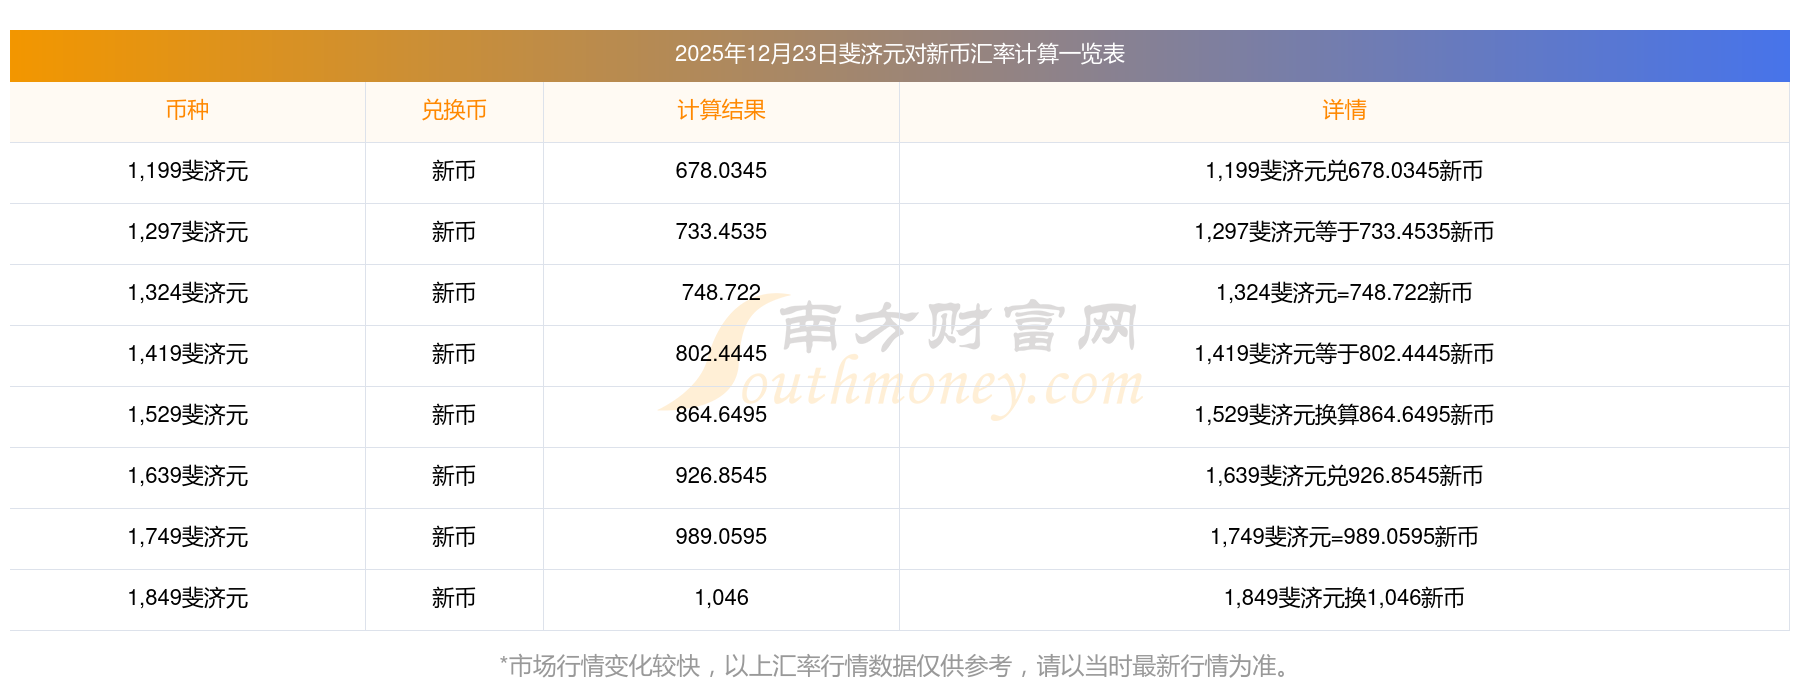Viewport: 1800px width, 697px height.
Task: Click the table title 2025年12月23日斐济元对新币汇率计算一览表
Action: point(899,54)
